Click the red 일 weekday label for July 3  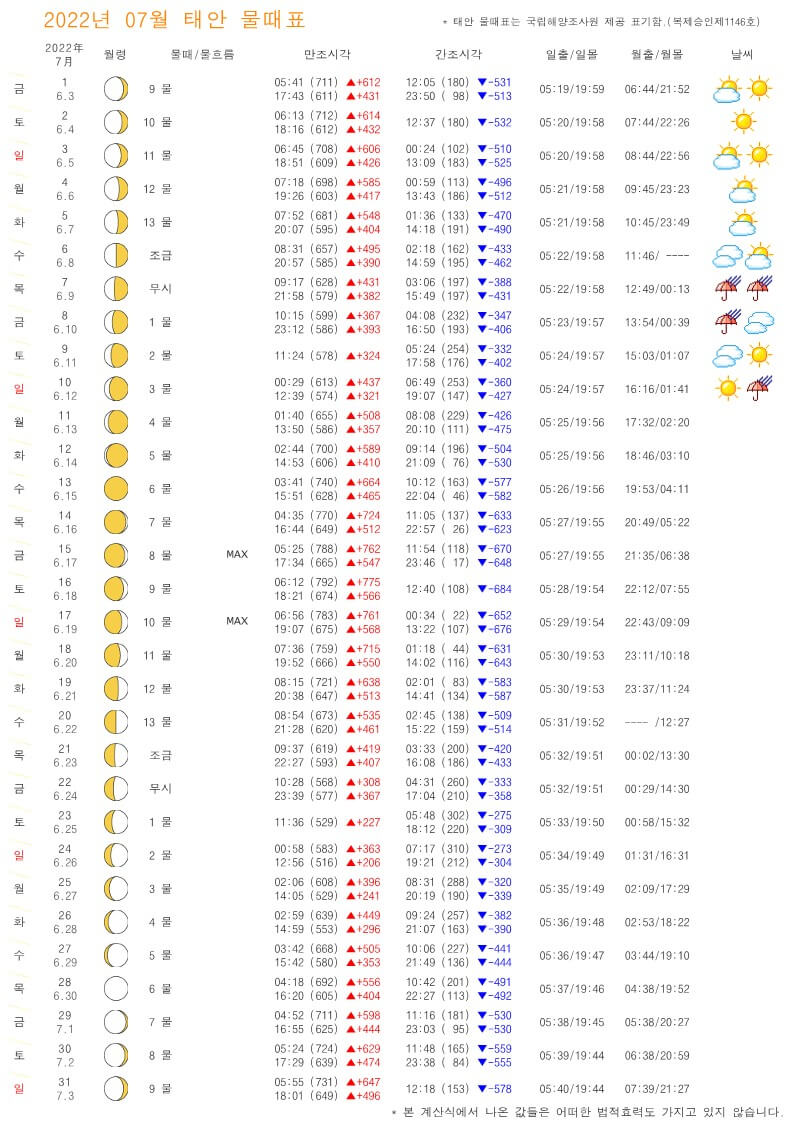(19, 155)
